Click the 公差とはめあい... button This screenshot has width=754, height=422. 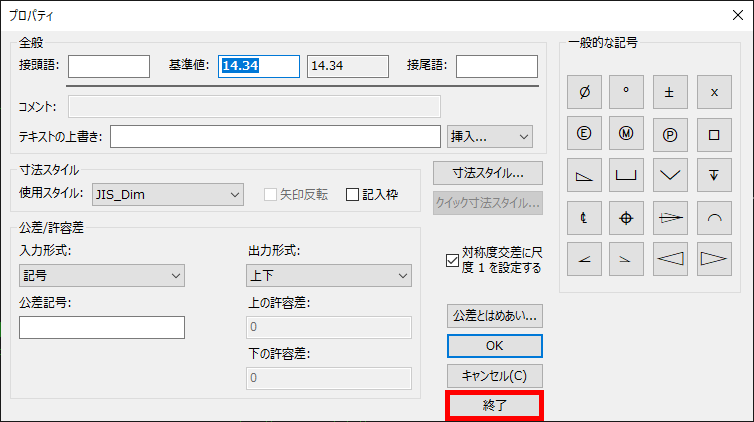495,315
